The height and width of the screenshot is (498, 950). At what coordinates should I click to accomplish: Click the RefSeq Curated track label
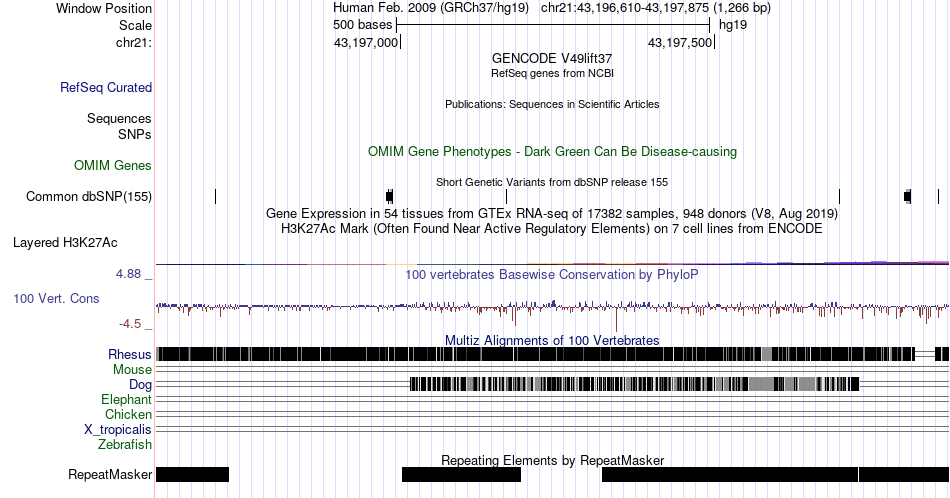[105, 87]
